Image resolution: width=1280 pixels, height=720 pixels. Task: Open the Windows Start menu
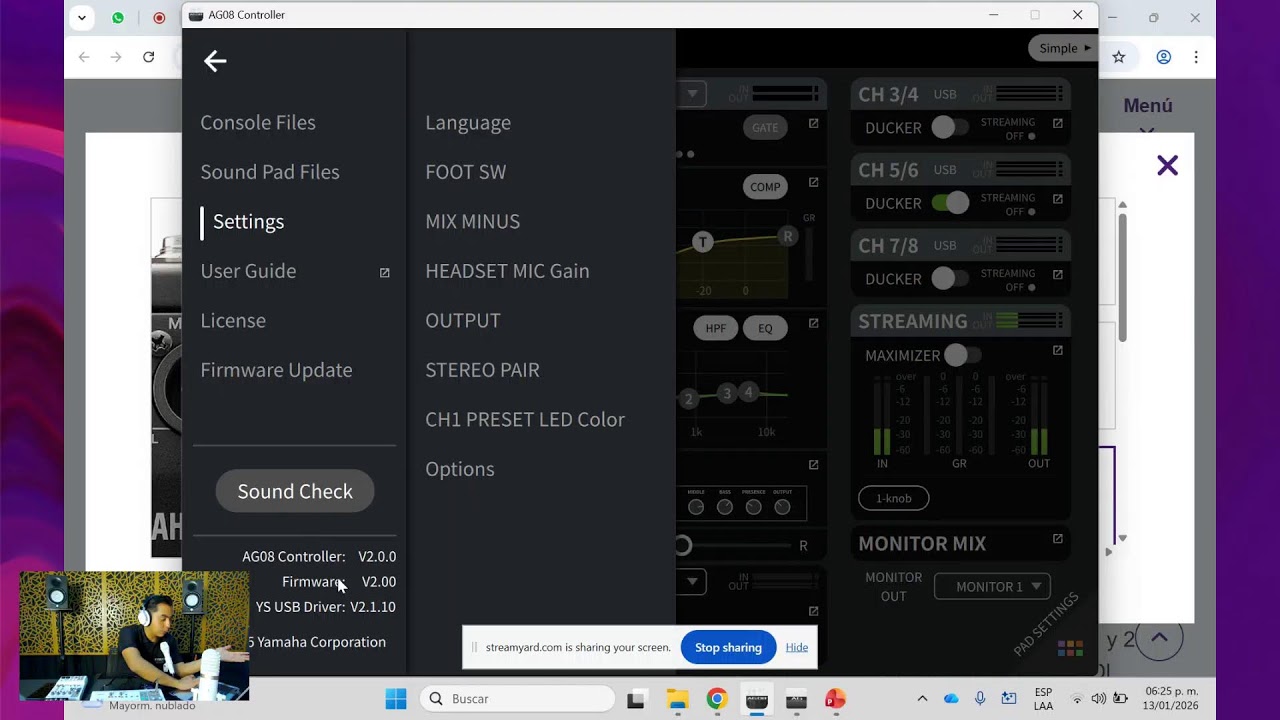pos(396,699)
